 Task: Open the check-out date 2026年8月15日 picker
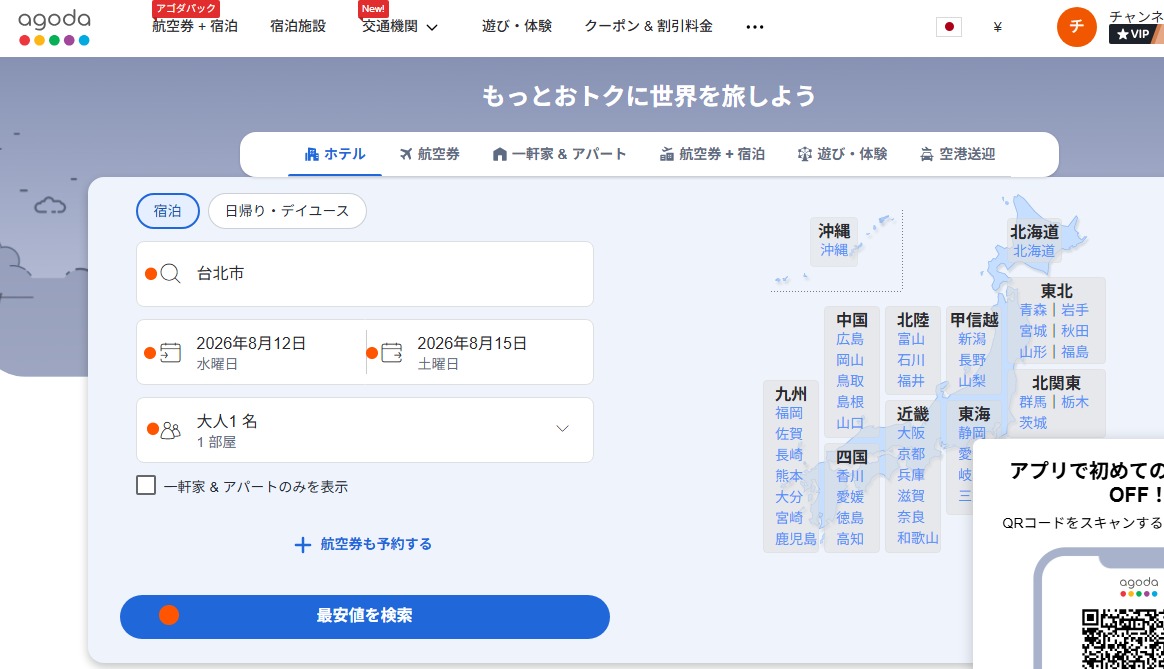480,352
